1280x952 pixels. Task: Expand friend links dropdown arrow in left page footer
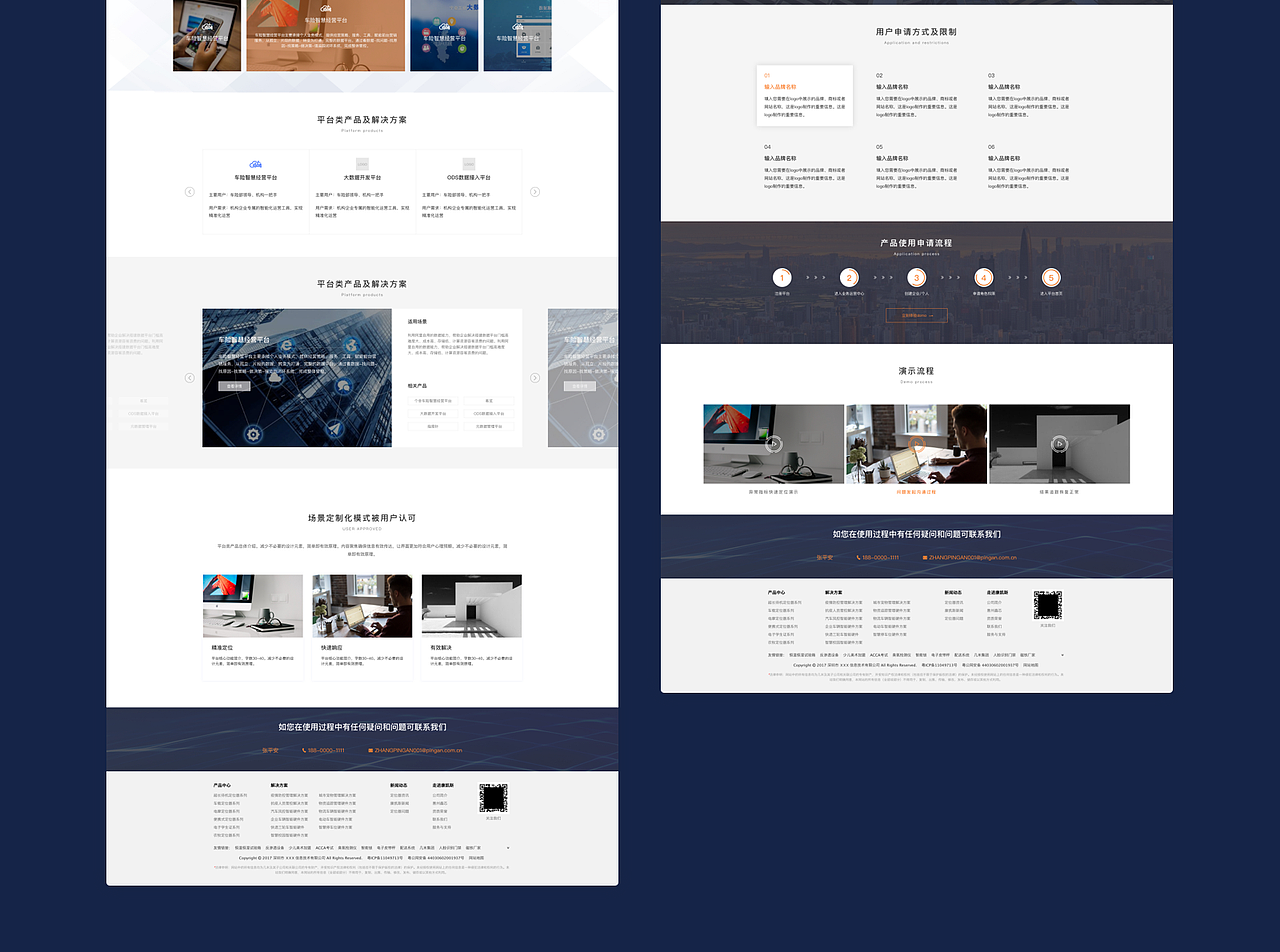click(508, 848)
